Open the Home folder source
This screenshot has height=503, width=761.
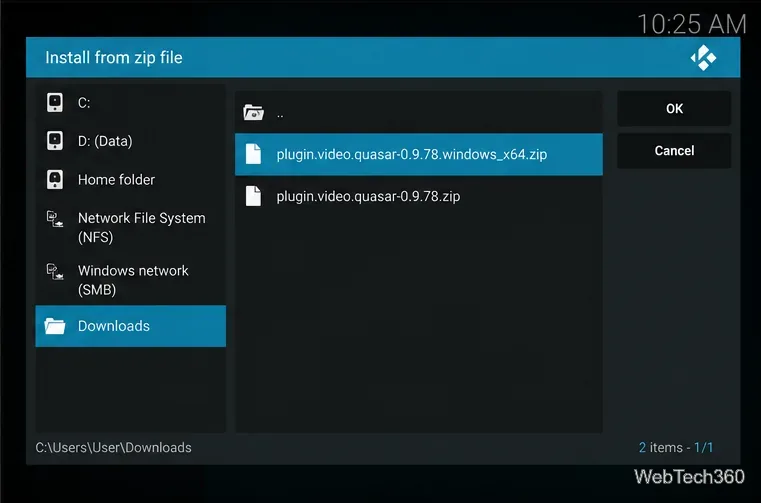[131, 179]
